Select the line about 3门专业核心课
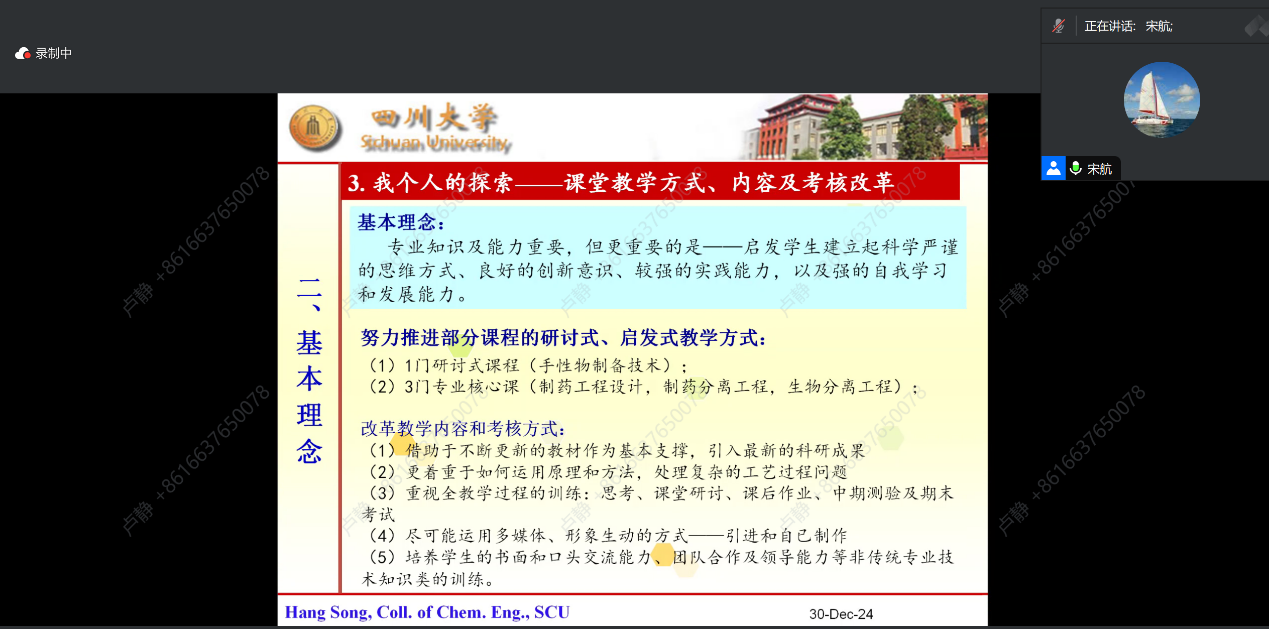 643,387
